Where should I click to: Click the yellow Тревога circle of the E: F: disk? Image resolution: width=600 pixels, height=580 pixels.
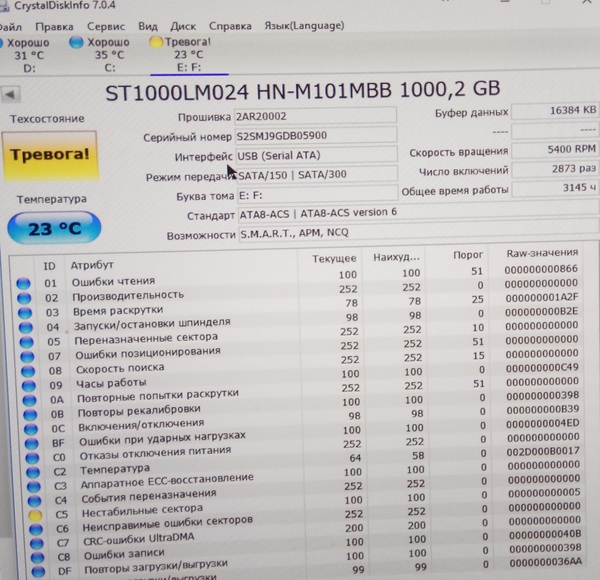[156, 43]
